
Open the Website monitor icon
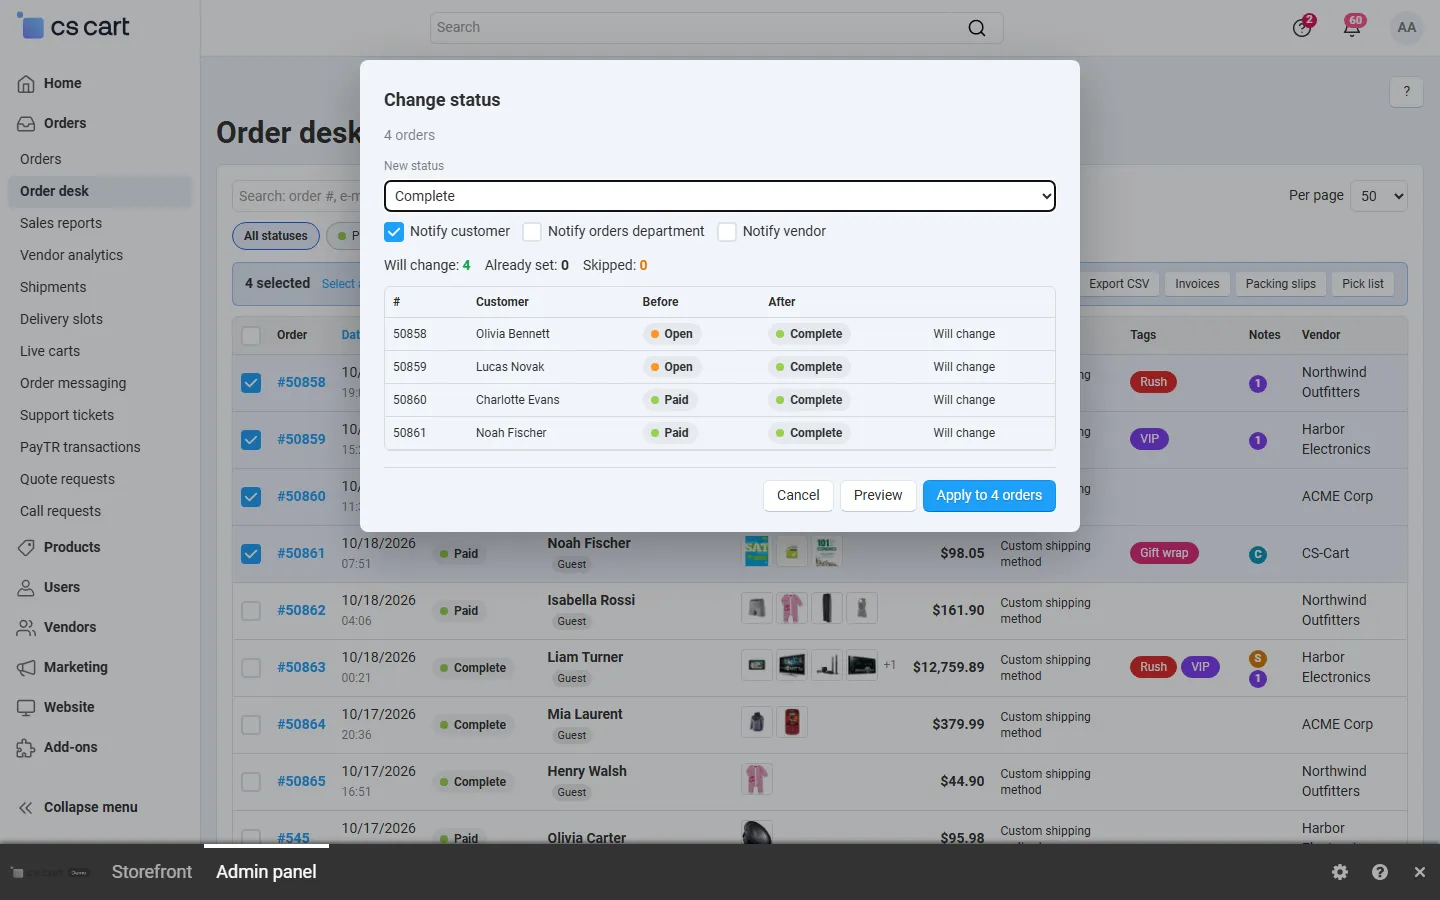[x=26, y=708]
